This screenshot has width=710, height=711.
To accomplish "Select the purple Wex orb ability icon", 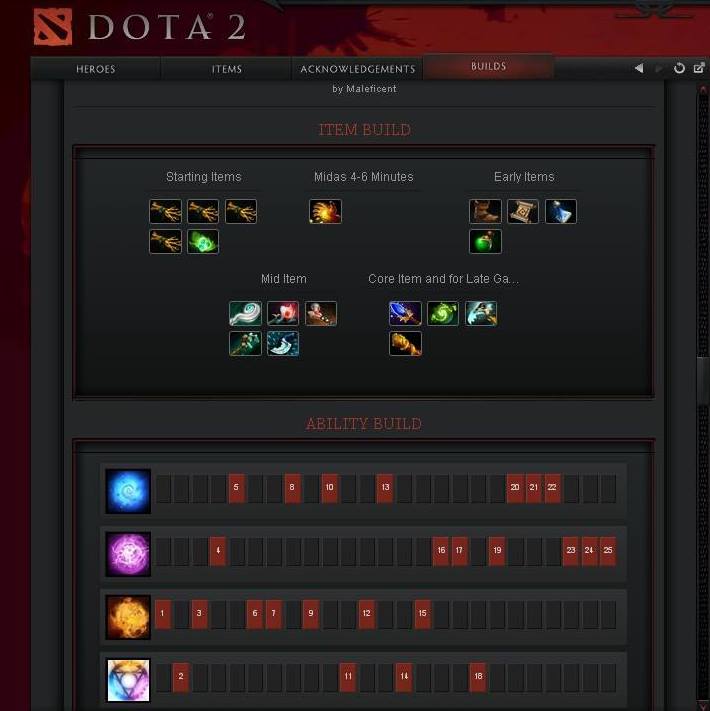I will tap(128, 554).
